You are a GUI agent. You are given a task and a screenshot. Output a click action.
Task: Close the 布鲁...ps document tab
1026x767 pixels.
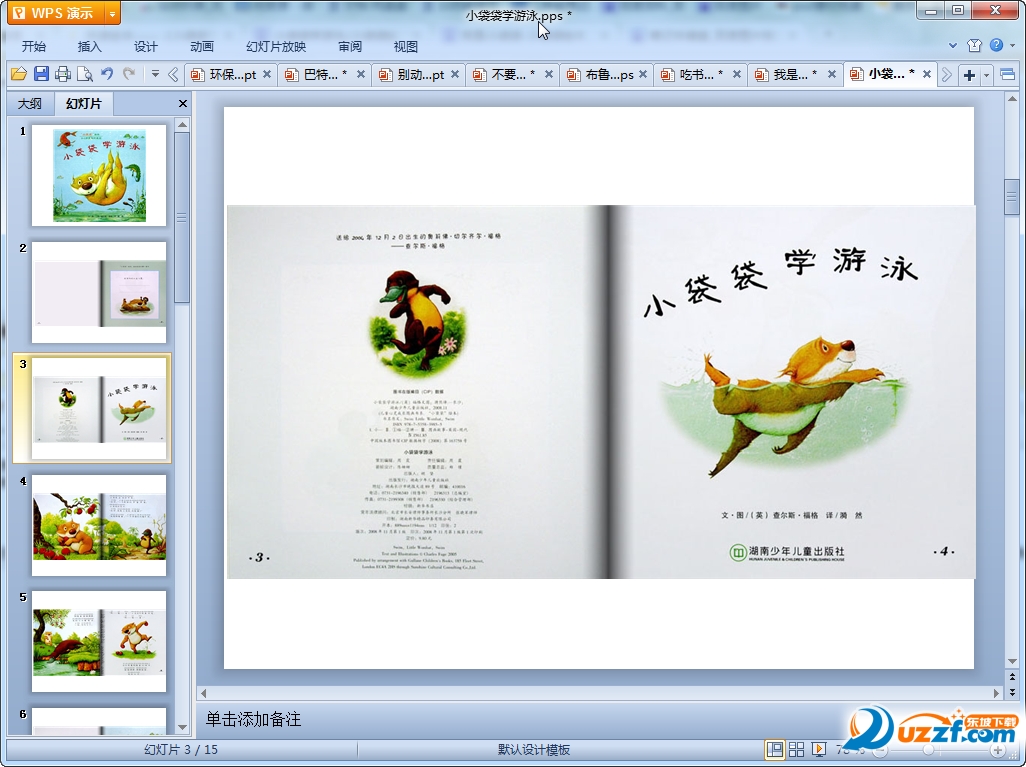(x=643, y=75)
